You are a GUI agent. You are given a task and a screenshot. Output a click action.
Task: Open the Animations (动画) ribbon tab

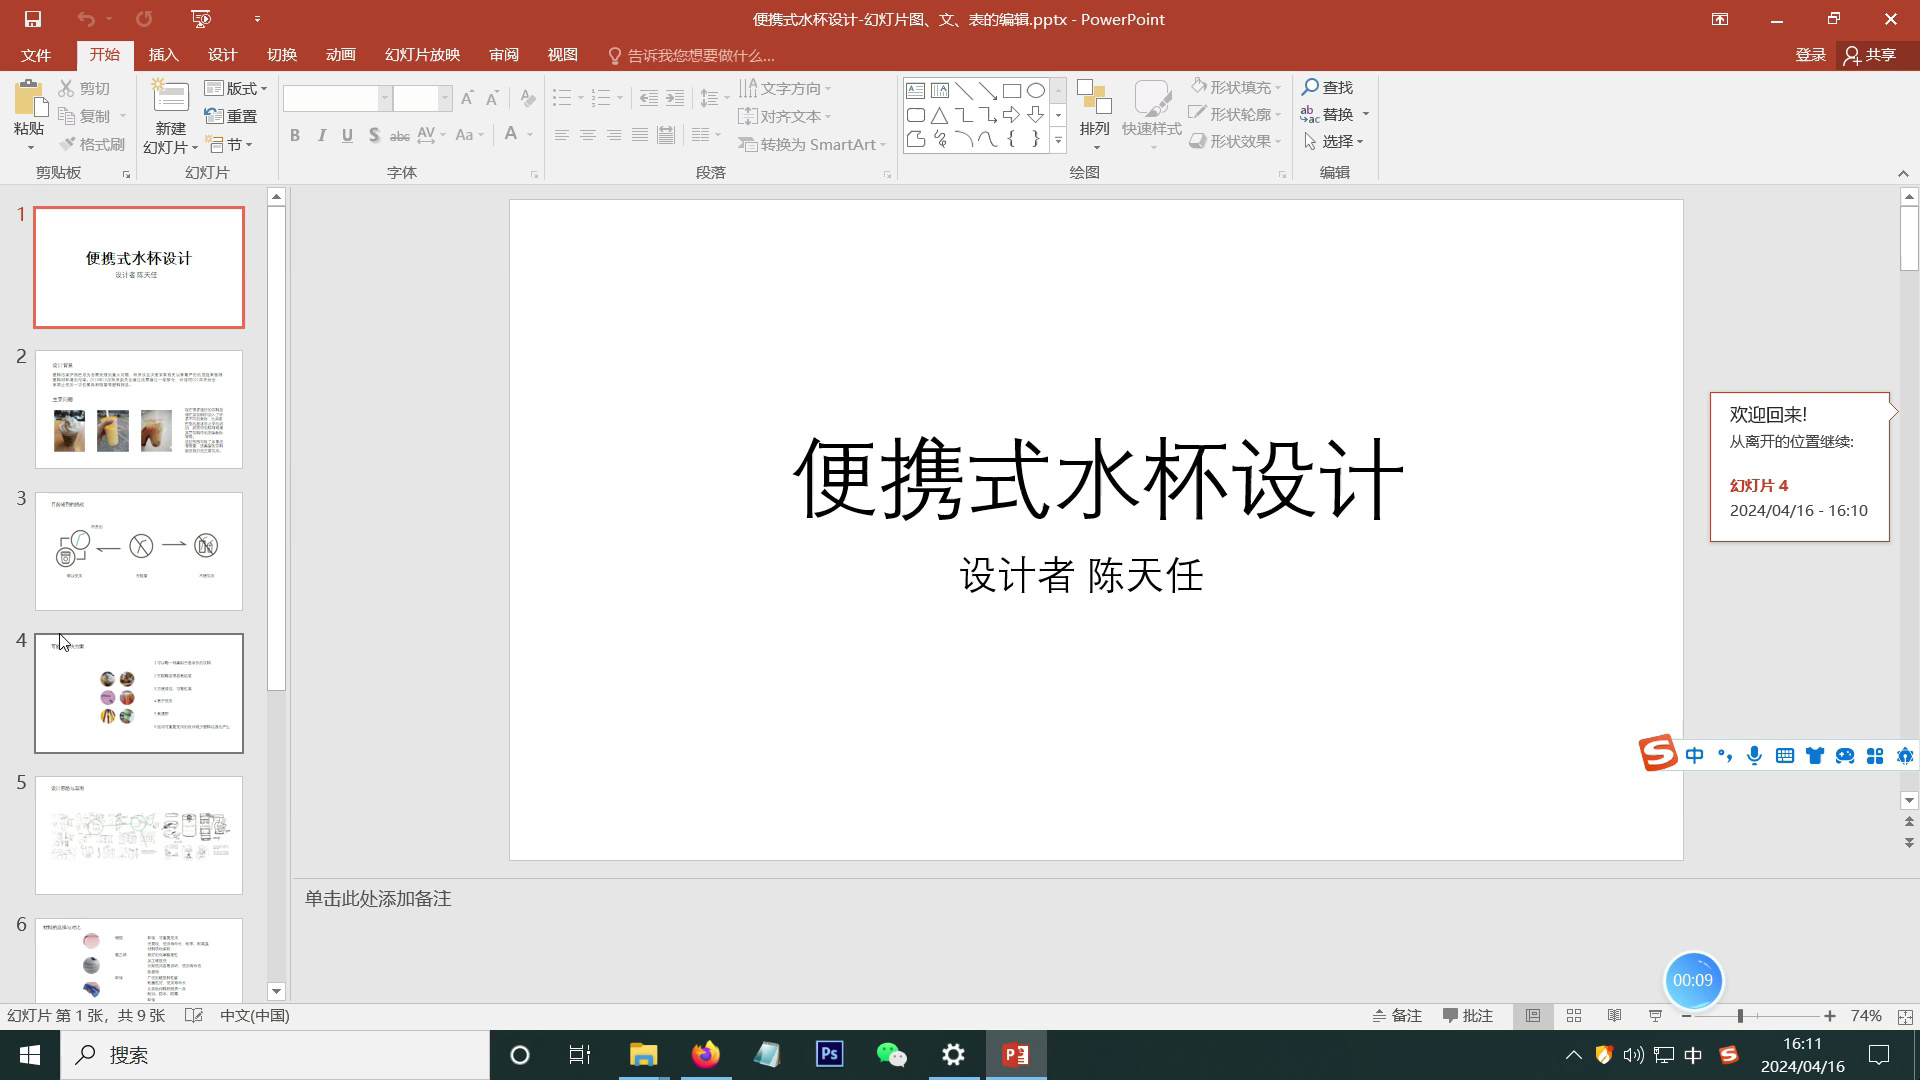coord(340,55)
